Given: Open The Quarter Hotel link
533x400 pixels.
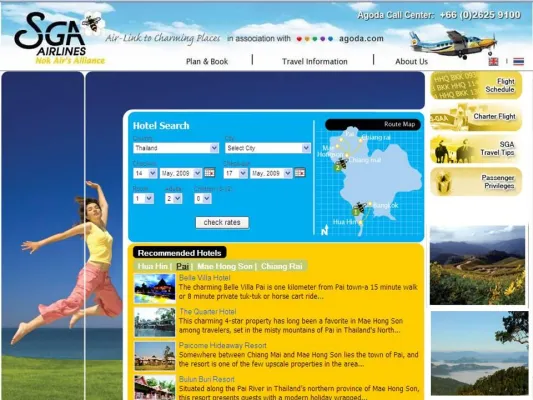Looking at the screenshot, I should 207,312.
